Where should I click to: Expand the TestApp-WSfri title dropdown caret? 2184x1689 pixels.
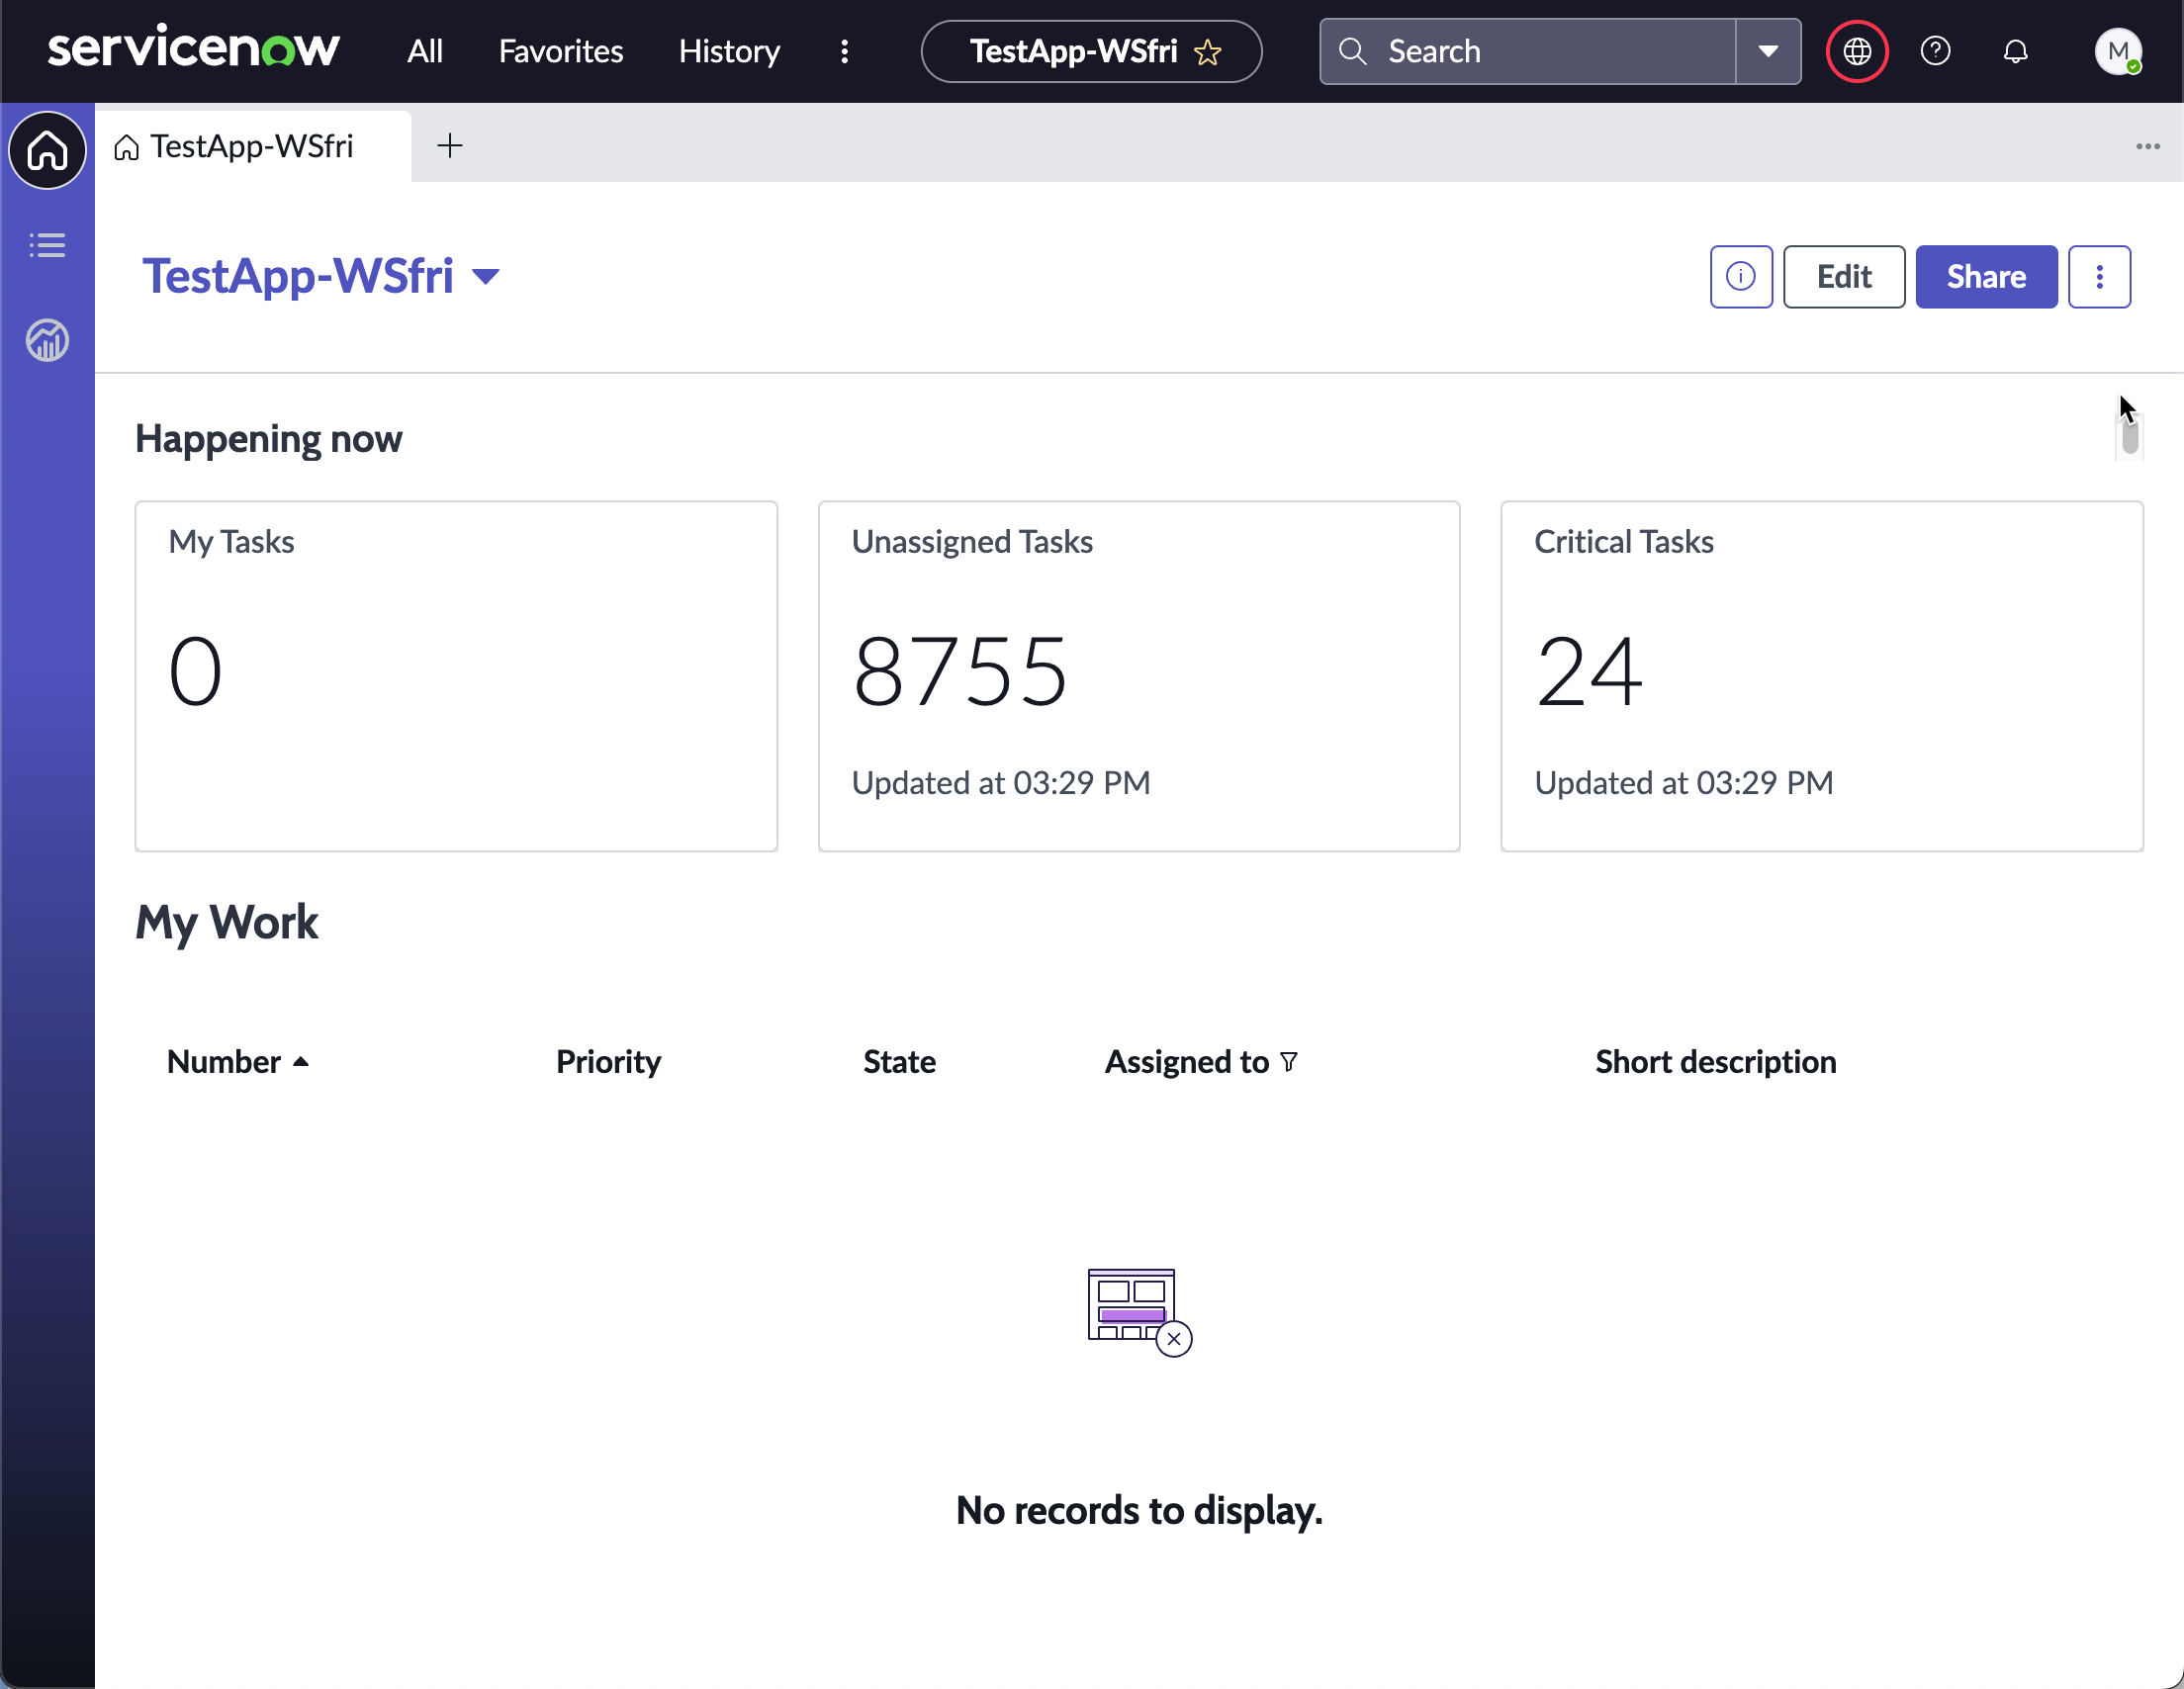coord(486,277)
